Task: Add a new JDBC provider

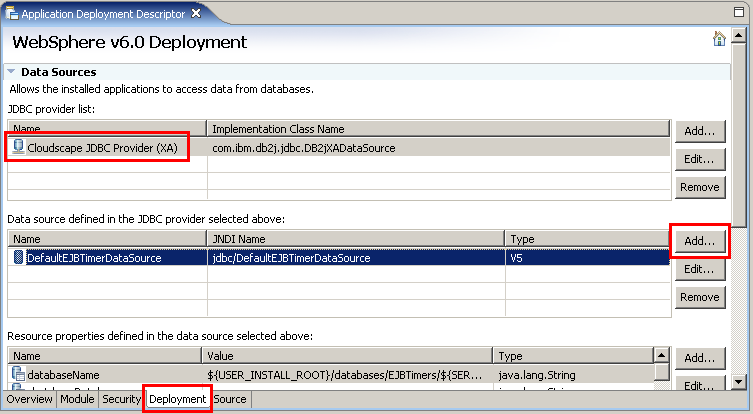Action: (700, 131)
